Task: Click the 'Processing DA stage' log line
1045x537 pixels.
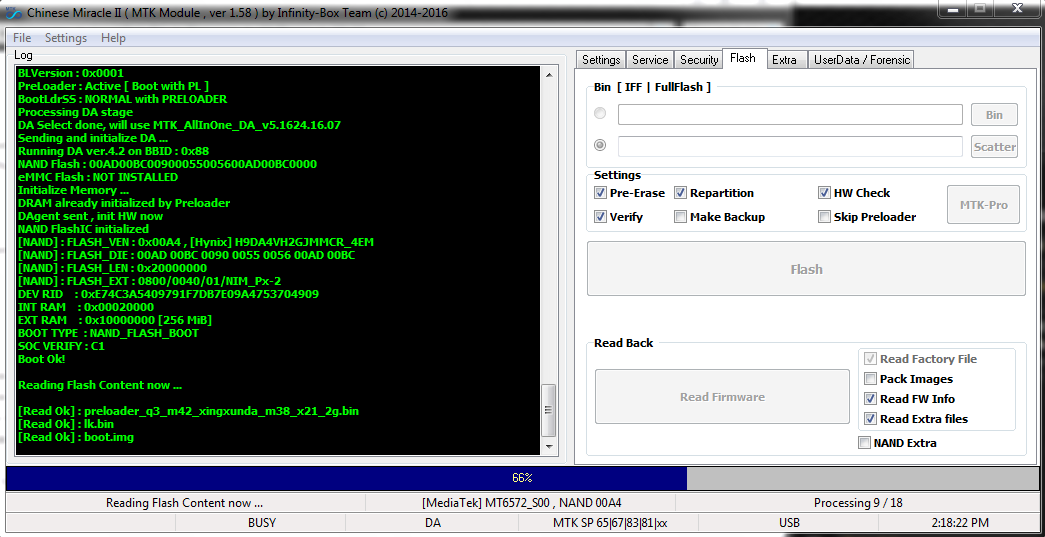Action: pos(75,112)
